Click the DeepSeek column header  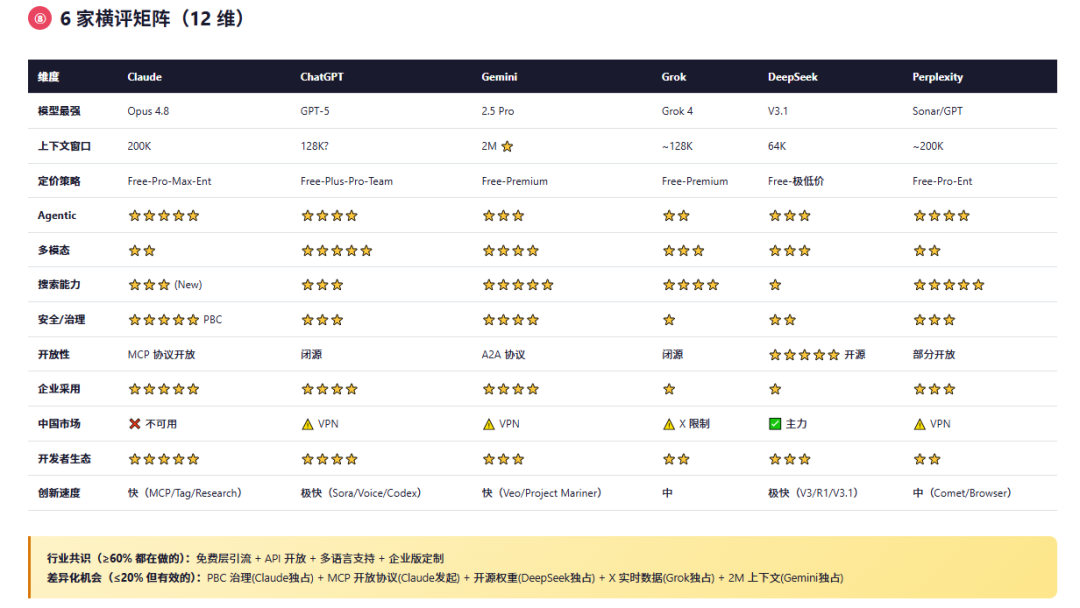click(793, 77)
